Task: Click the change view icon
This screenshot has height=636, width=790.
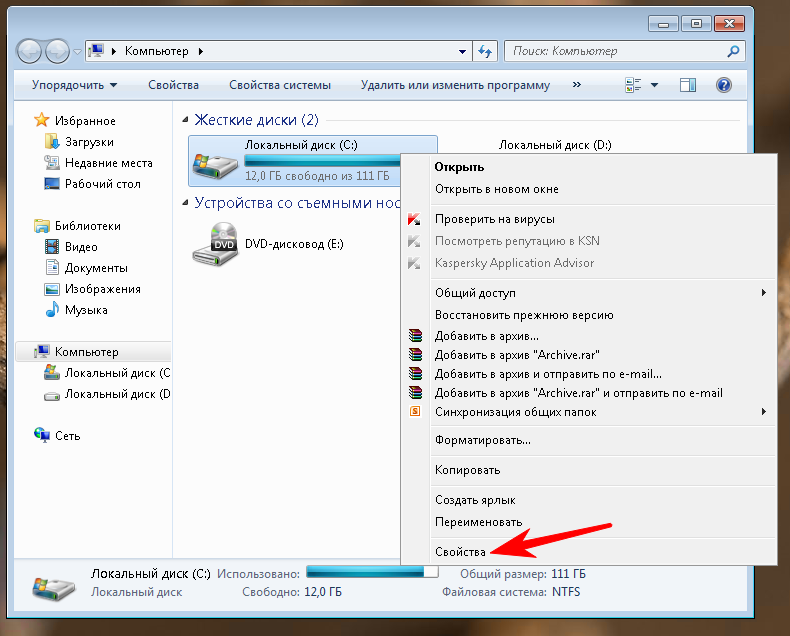Action: [x=633, y=85]
